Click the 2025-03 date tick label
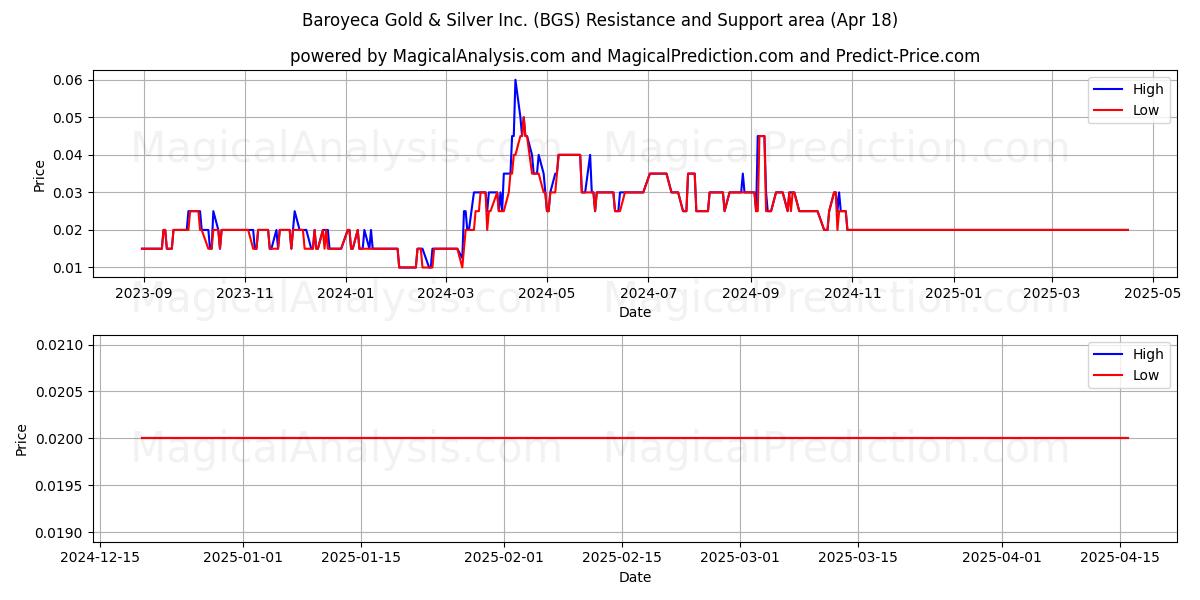The width and height of the screenshot is (1200, 600). [1051, 293]
